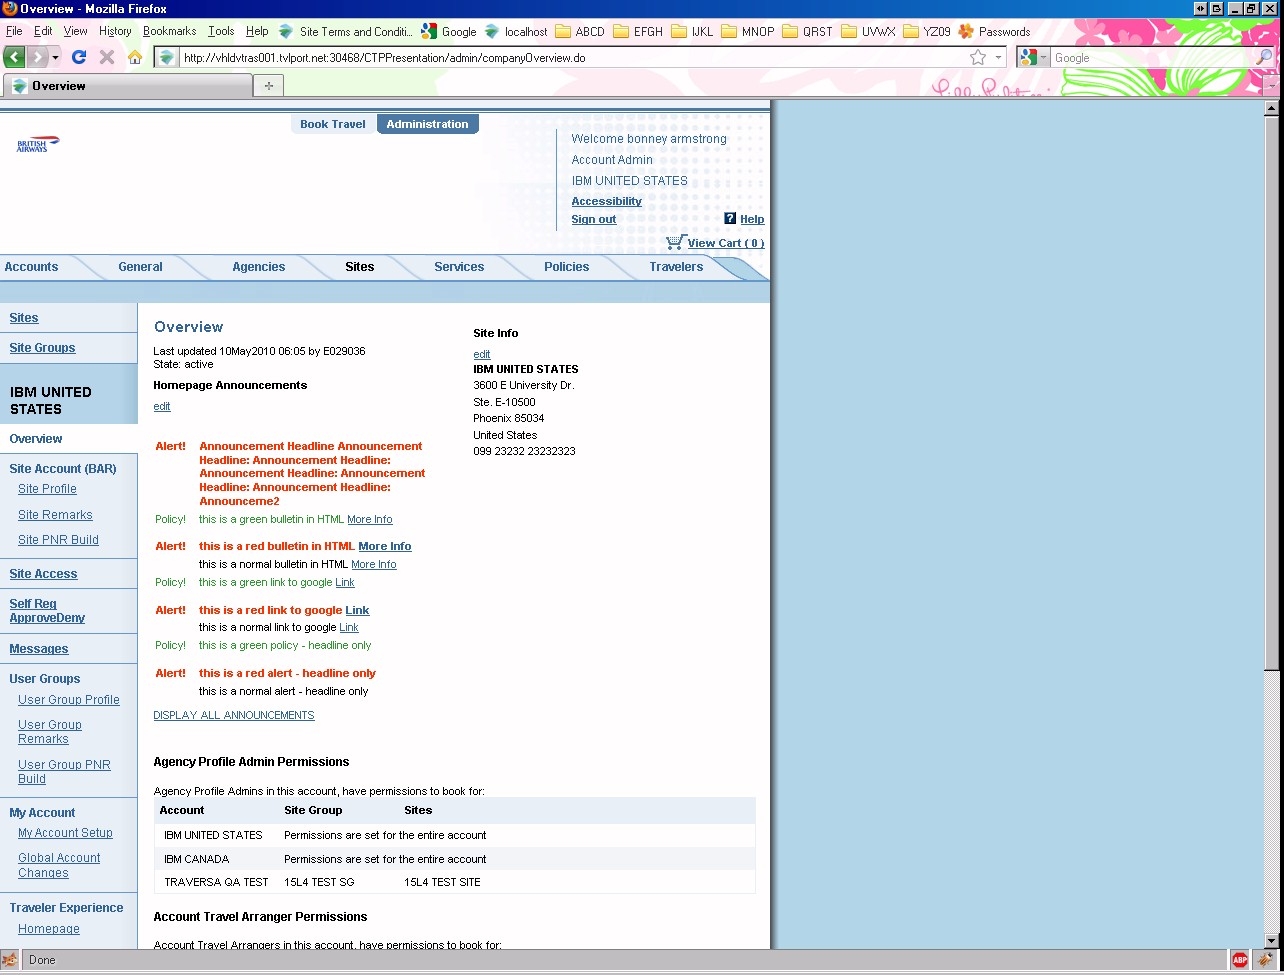
Task: Click the browser Back arrow button
Action: point(14,57)
